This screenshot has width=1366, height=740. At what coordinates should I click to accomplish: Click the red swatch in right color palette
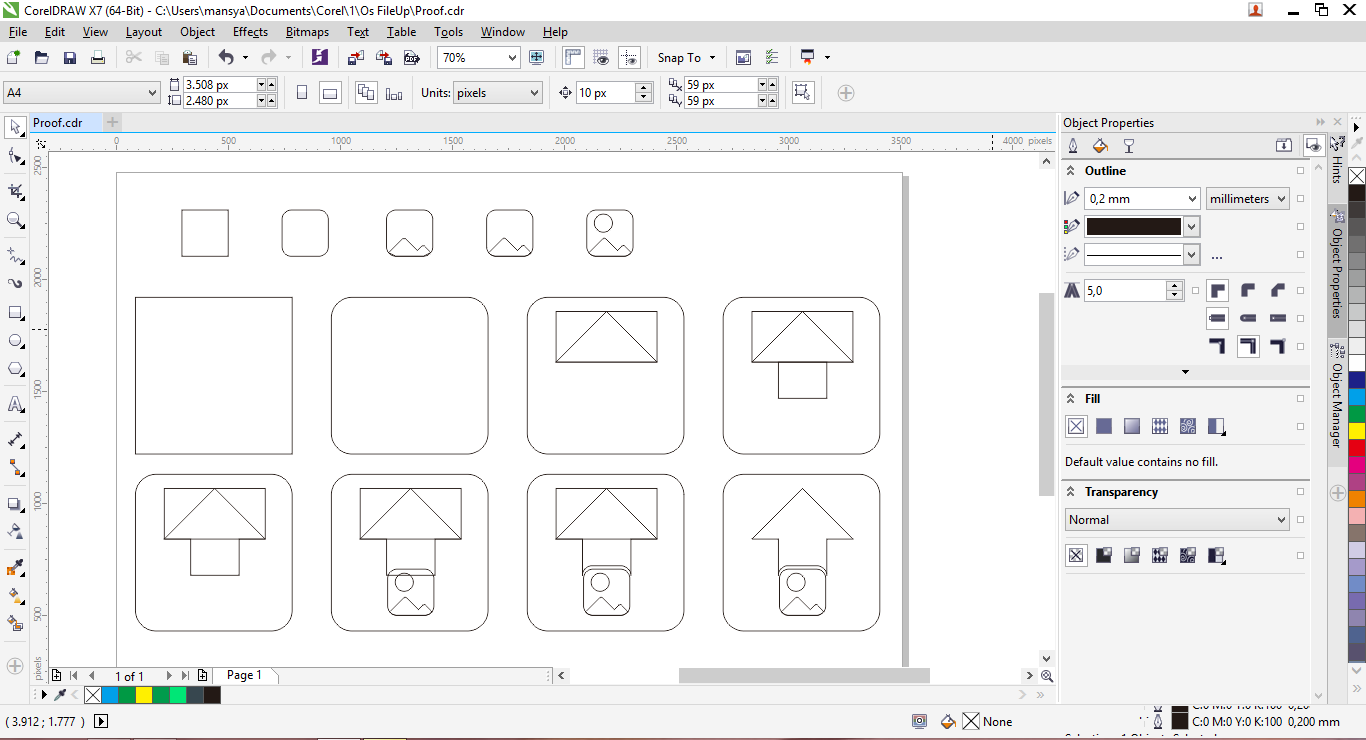tap(1357, 448)
